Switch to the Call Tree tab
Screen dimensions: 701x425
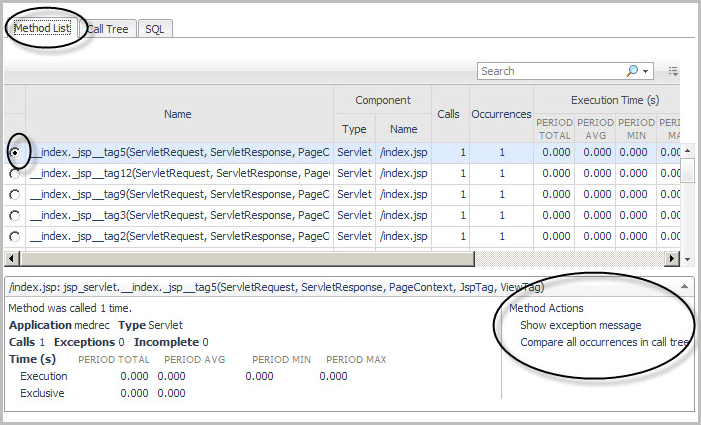tap(107, 29)
